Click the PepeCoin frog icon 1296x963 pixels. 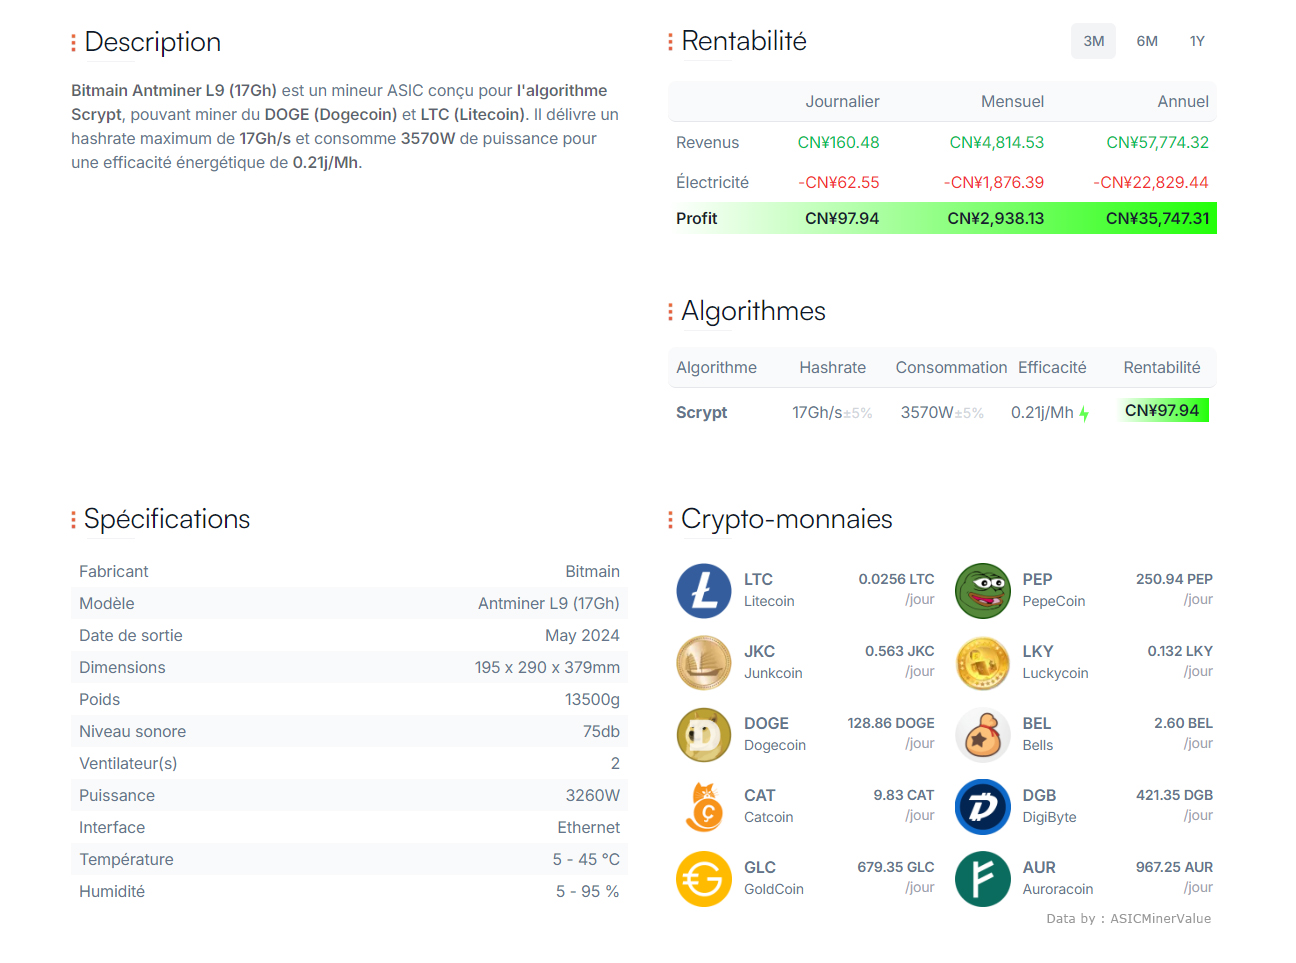983,591
